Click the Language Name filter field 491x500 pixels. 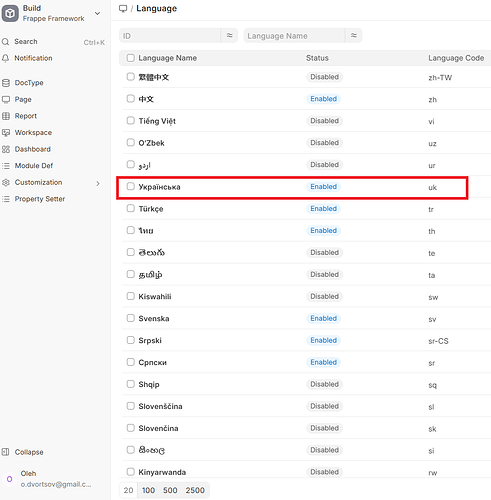(x=295, y=36)
